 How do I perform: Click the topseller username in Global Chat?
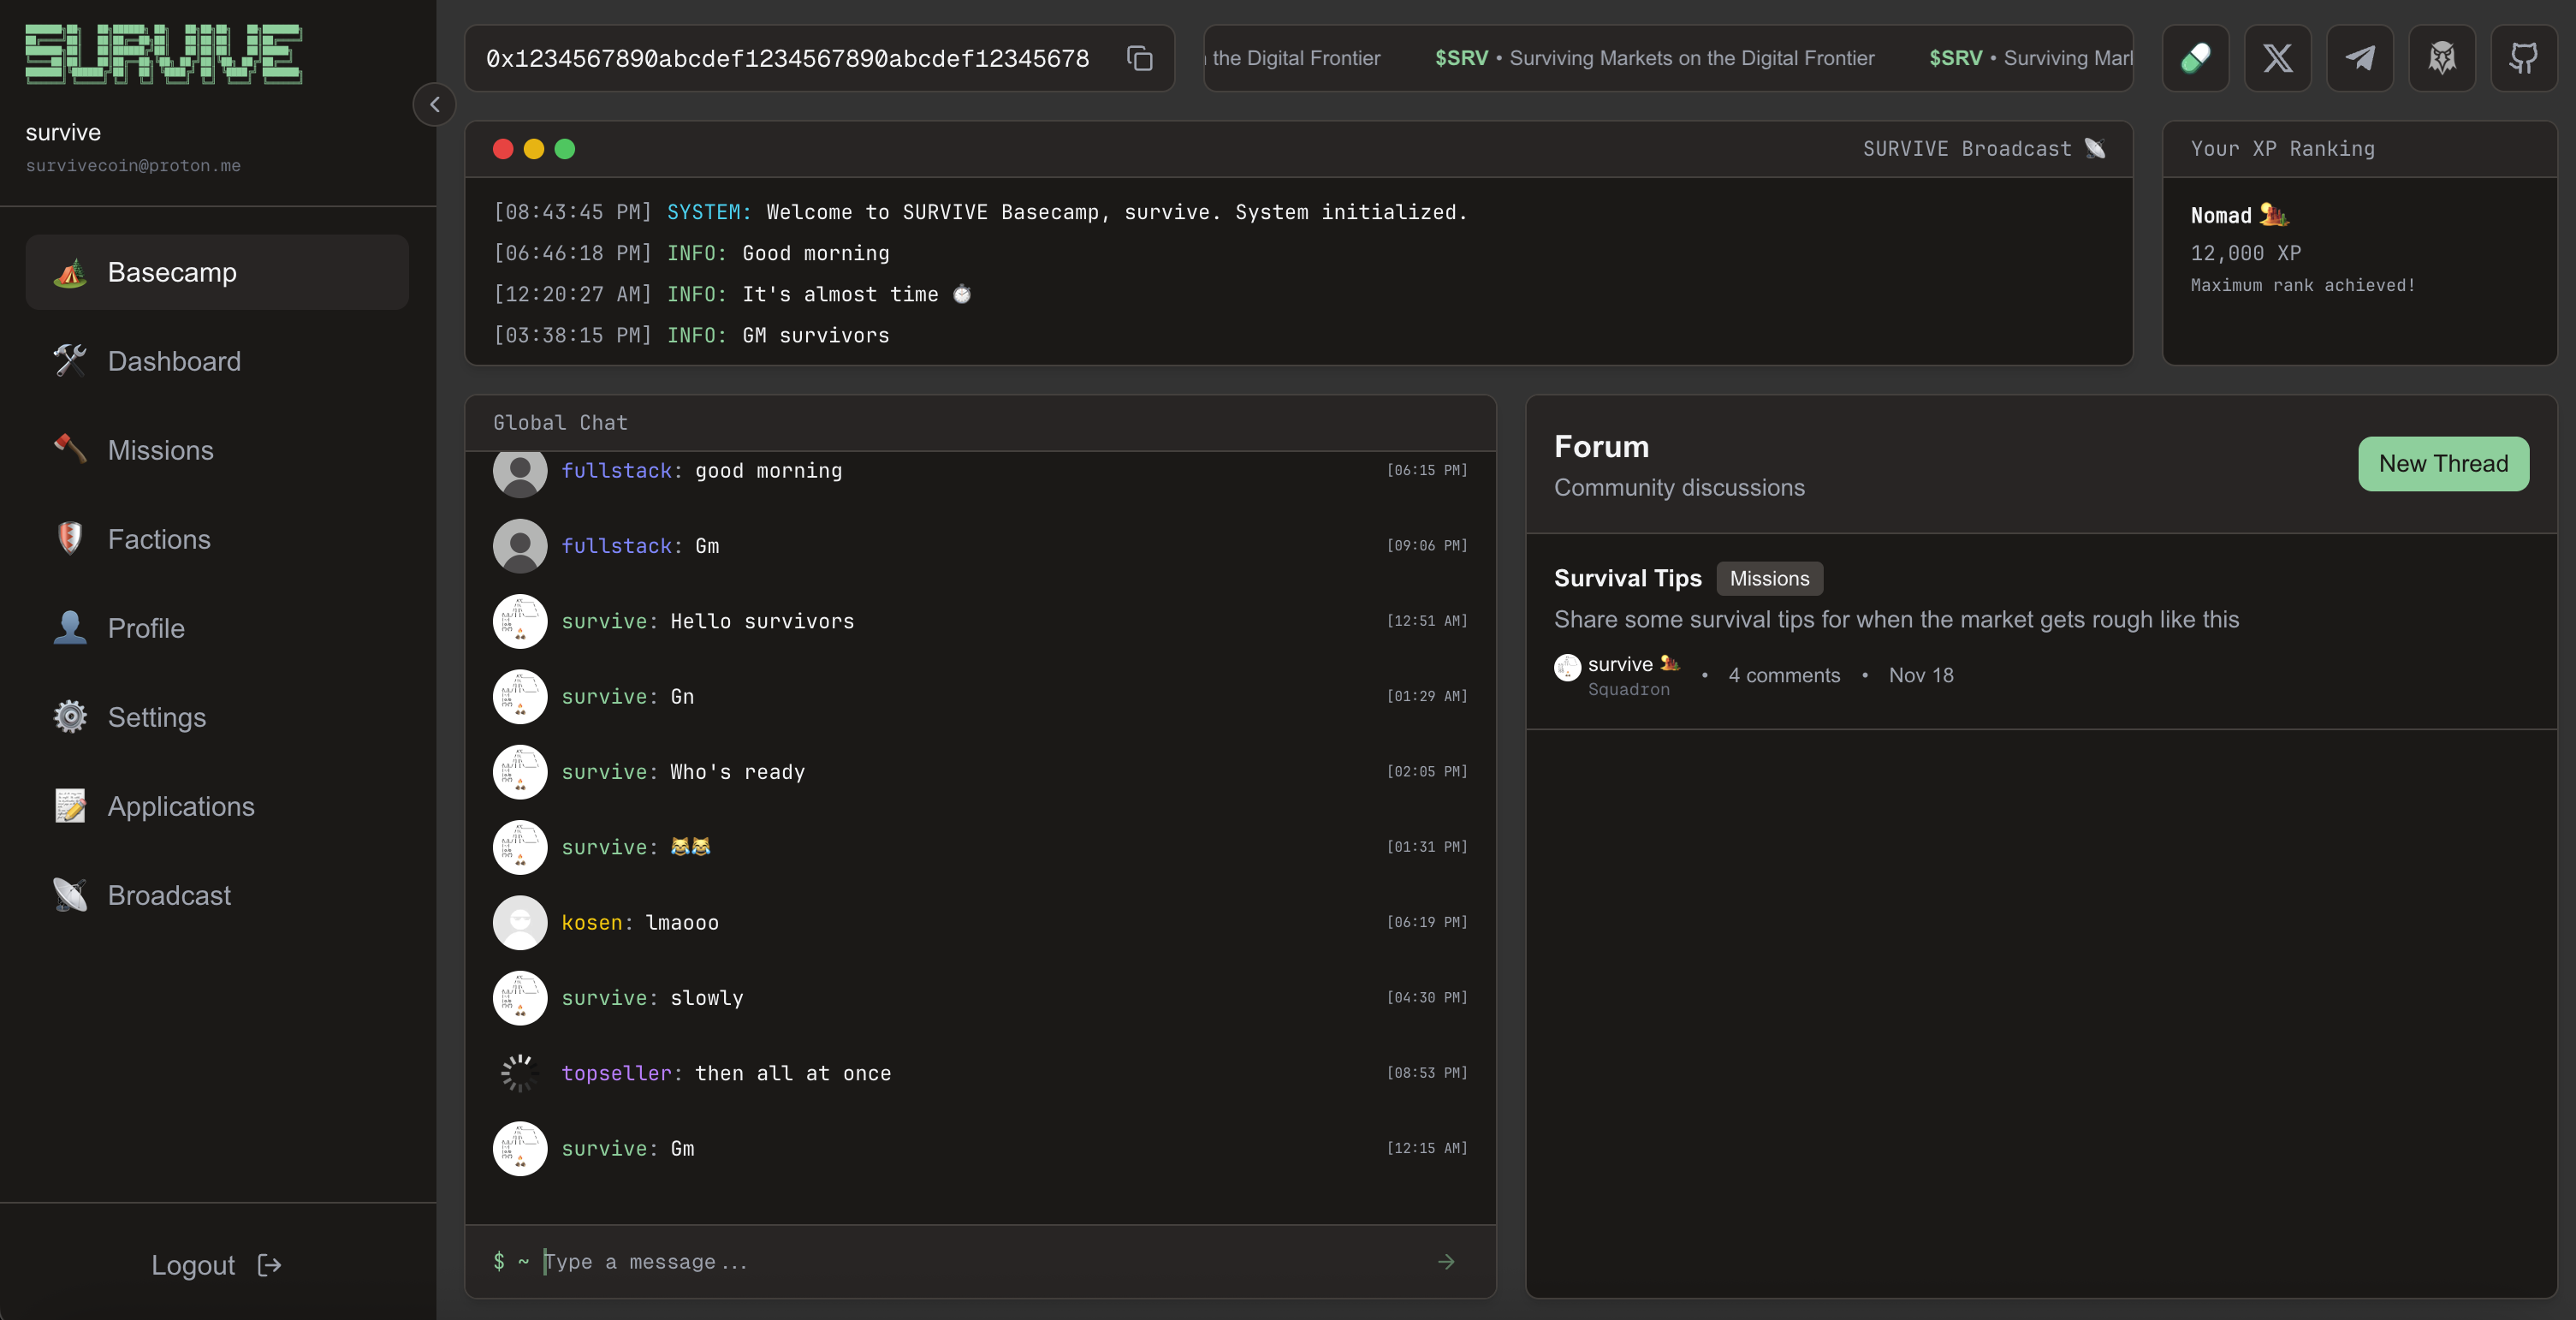(x=616, y=1073)
